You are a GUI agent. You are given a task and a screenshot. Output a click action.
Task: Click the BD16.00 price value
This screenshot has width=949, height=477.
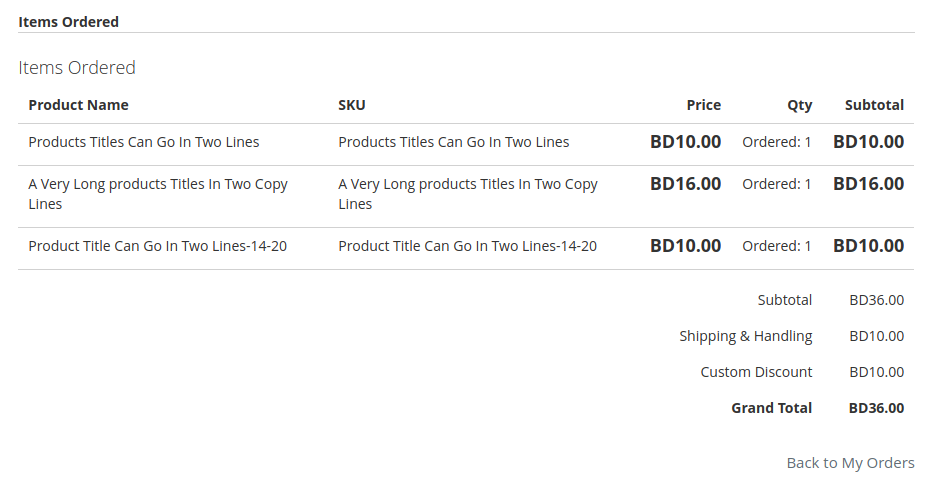click(686, 183)
